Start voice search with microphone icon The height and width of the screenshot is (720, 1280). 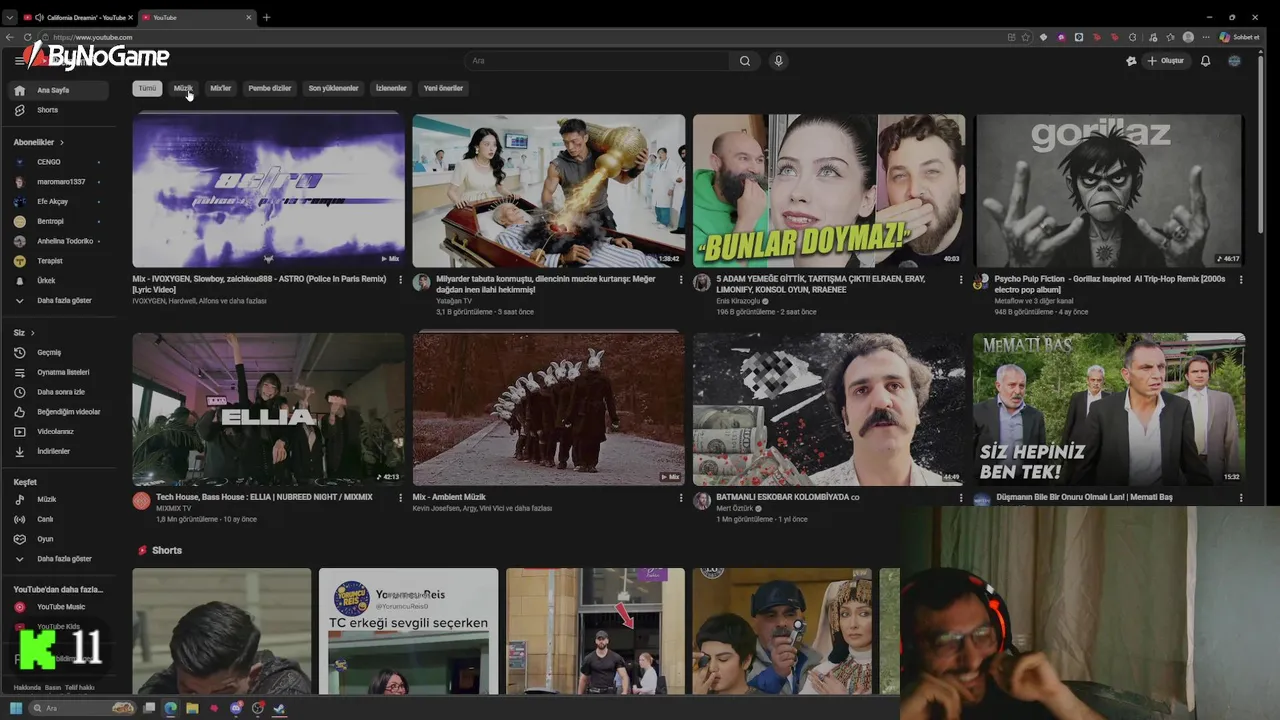[779, 61]
